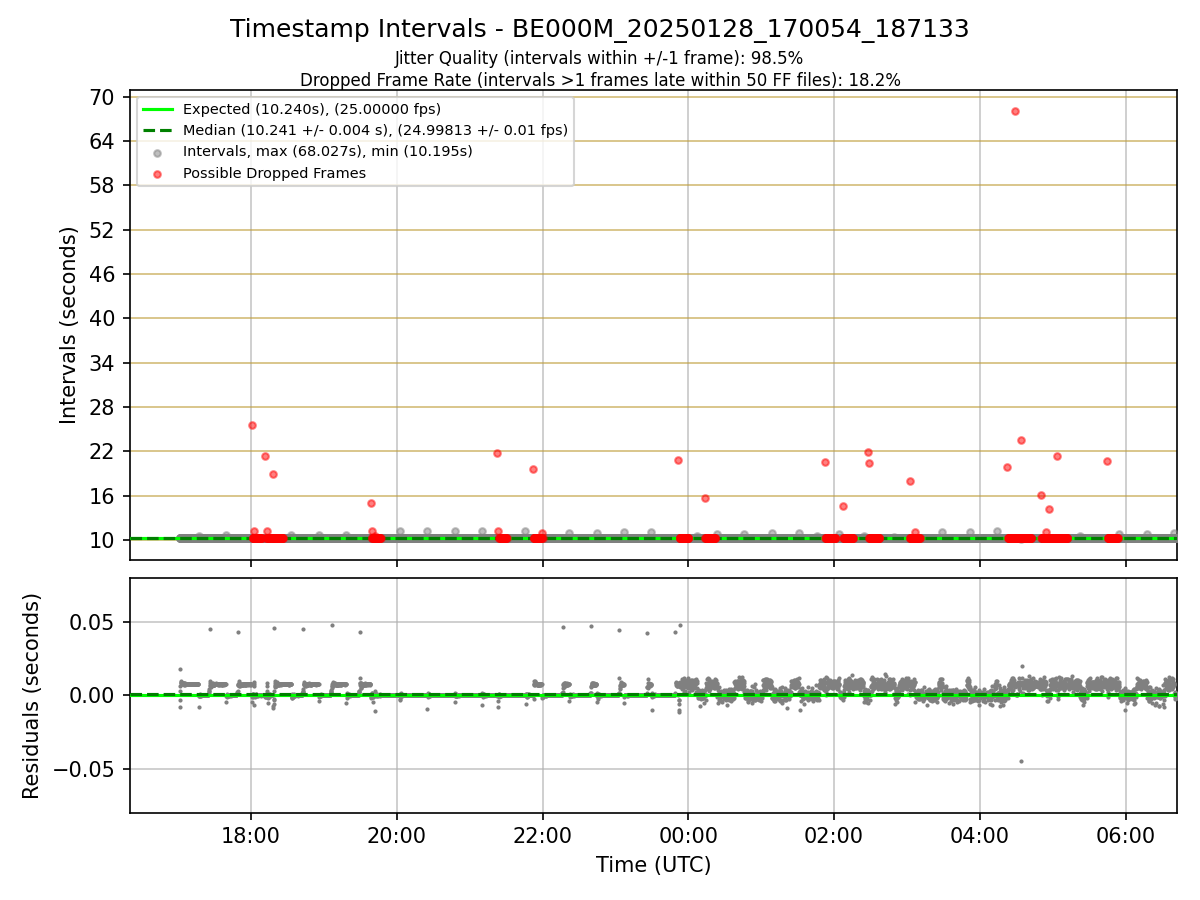Click the 04:00 time tick label

click(x=980, y=836)
